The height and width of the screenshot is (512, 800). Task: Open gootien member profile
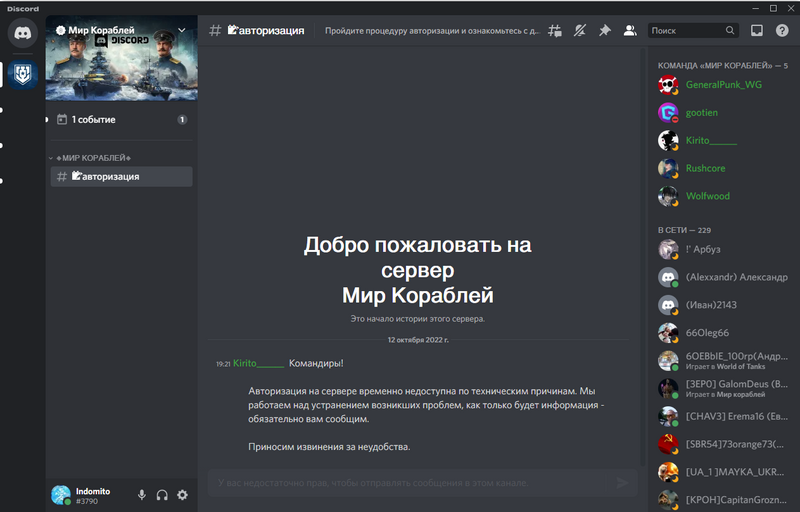pyautogui.click(x=723, y=113)
